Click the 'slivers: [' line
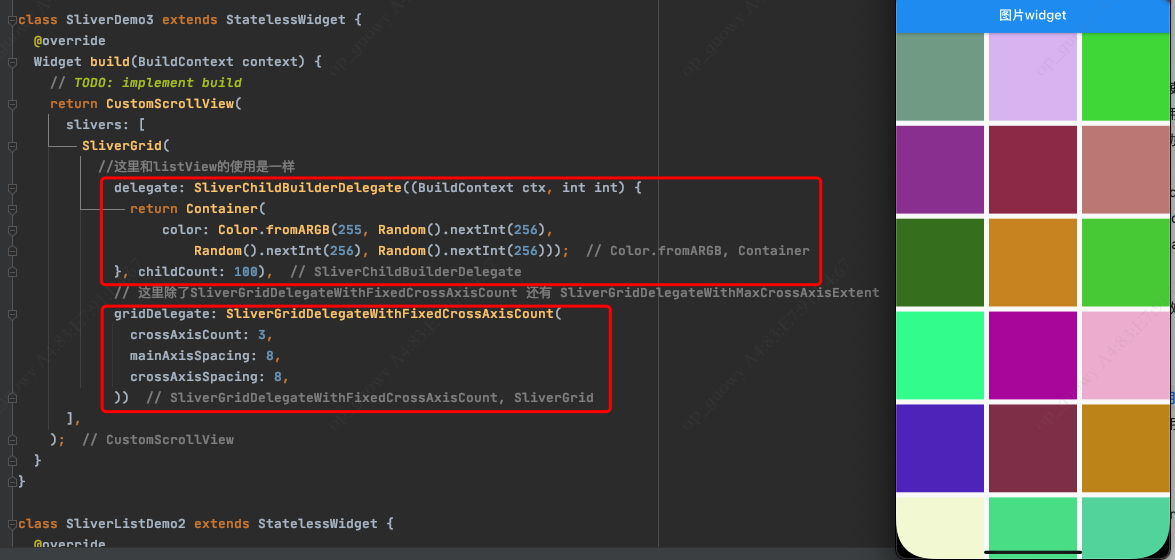Screen dimensions: 1175x560 [x=106, y=124]
